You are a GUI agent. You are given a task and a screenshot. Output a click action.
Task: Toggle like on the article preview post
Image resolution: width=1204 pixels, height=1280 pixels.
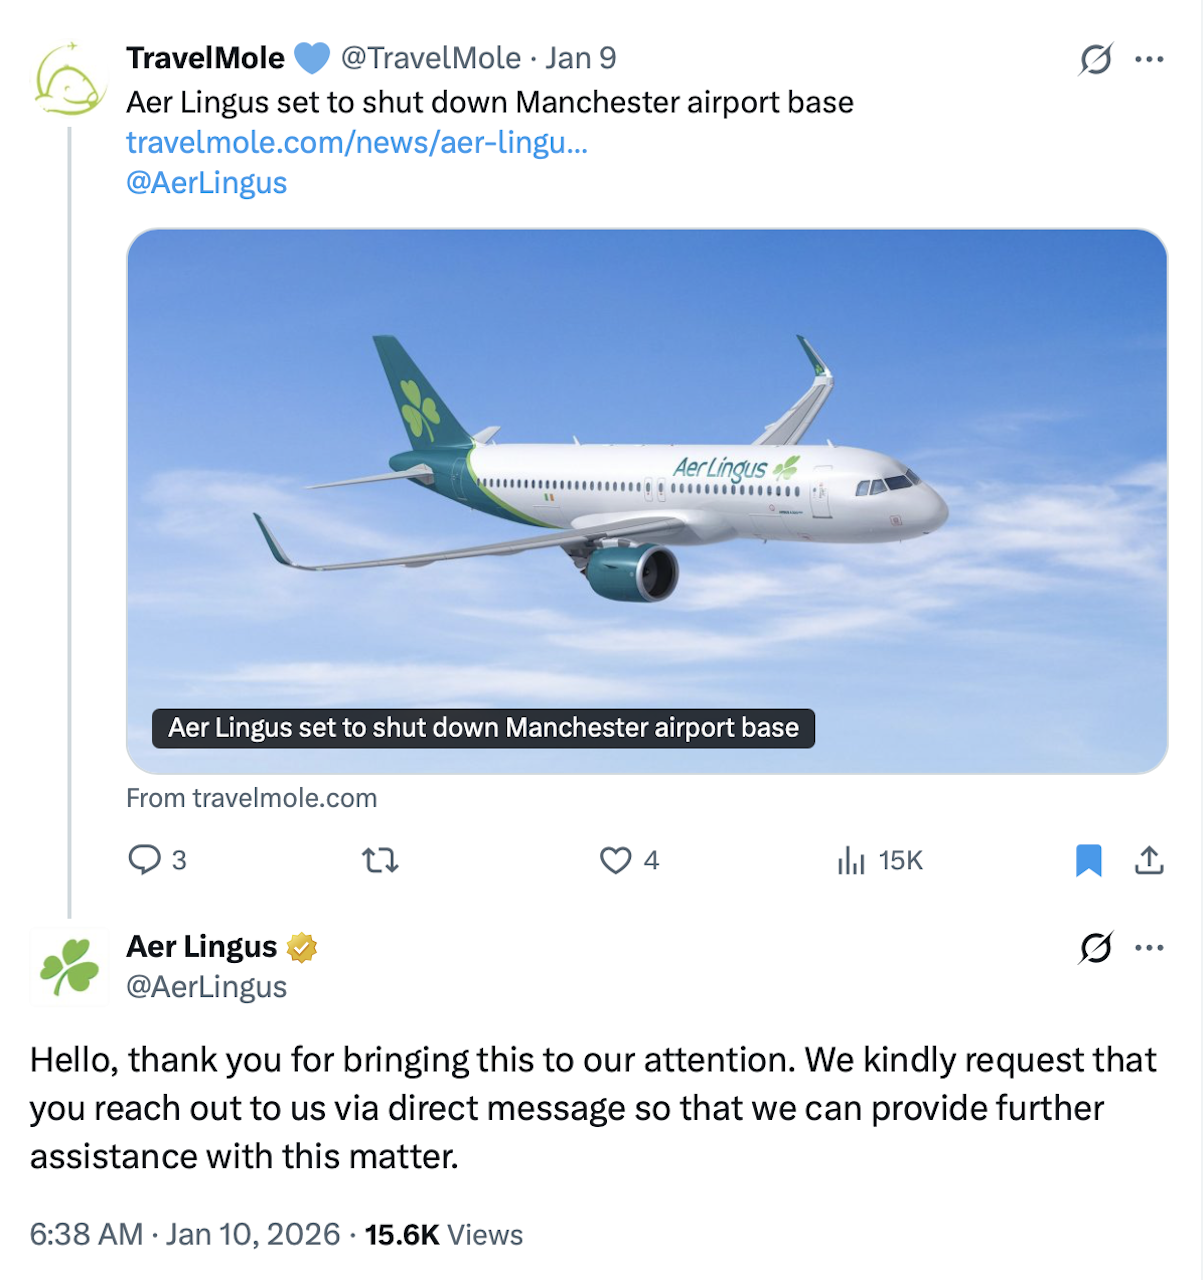coord(617,860)
